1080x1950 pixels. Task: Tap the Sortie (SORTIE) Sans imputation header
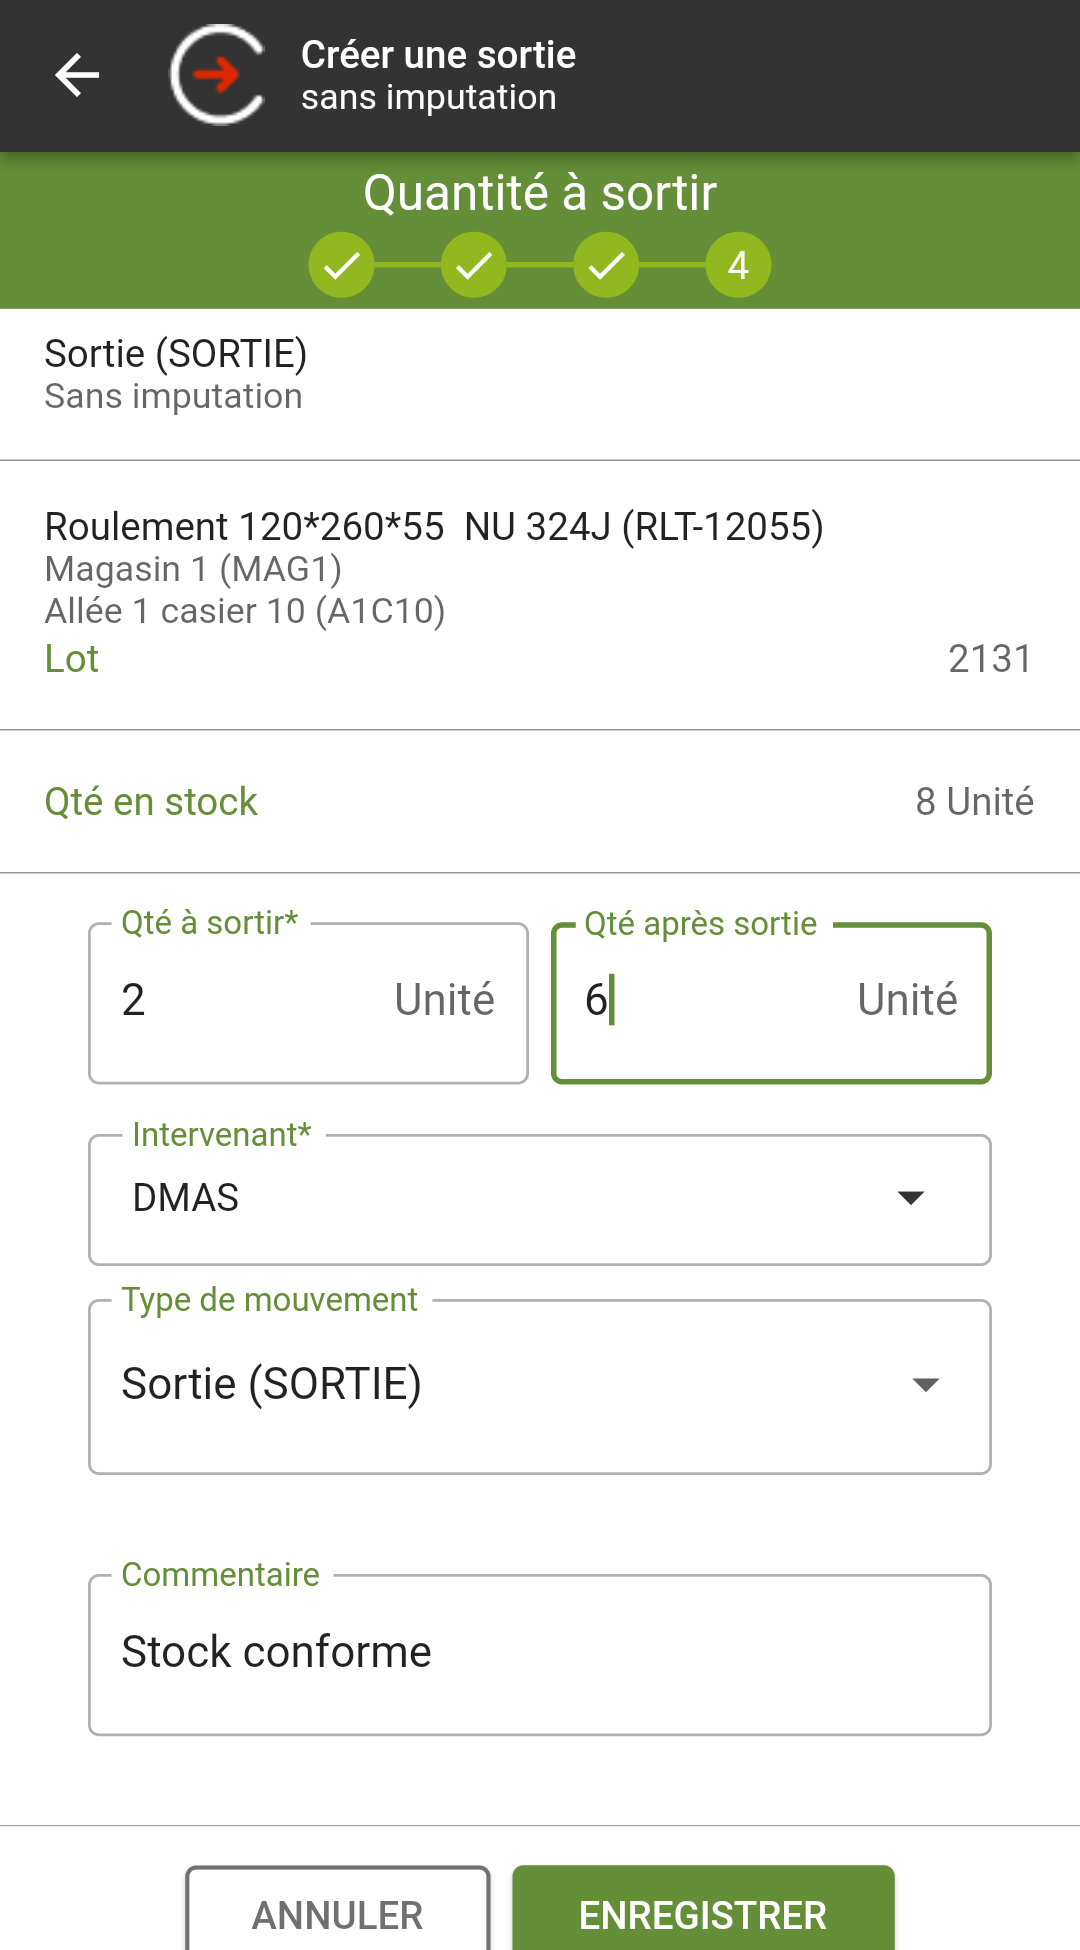pos(540,384)
